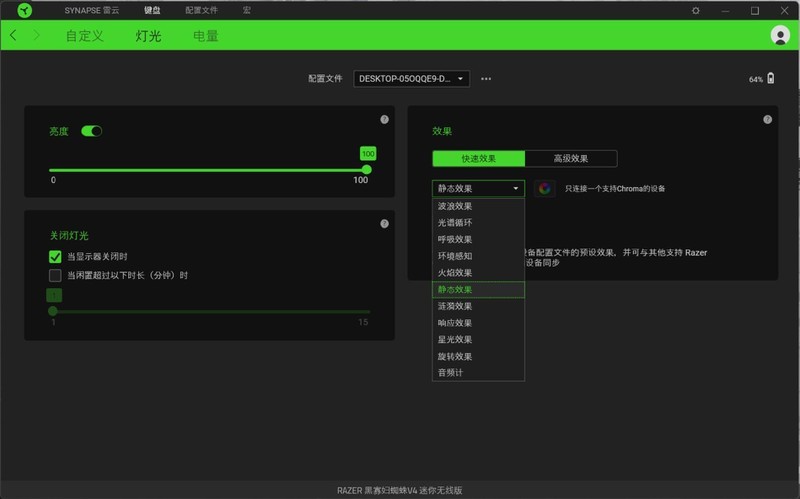Open the settings gear icon

[x=695, y=10]
